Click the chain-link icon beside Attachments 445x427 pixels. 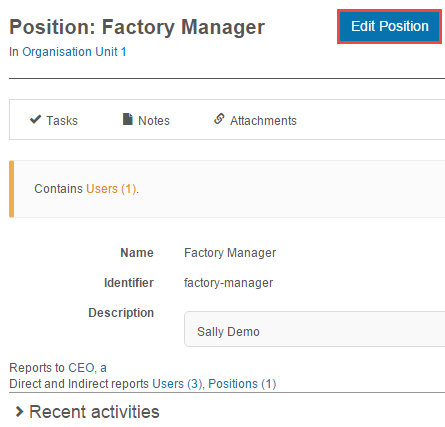tap(219, 119)
